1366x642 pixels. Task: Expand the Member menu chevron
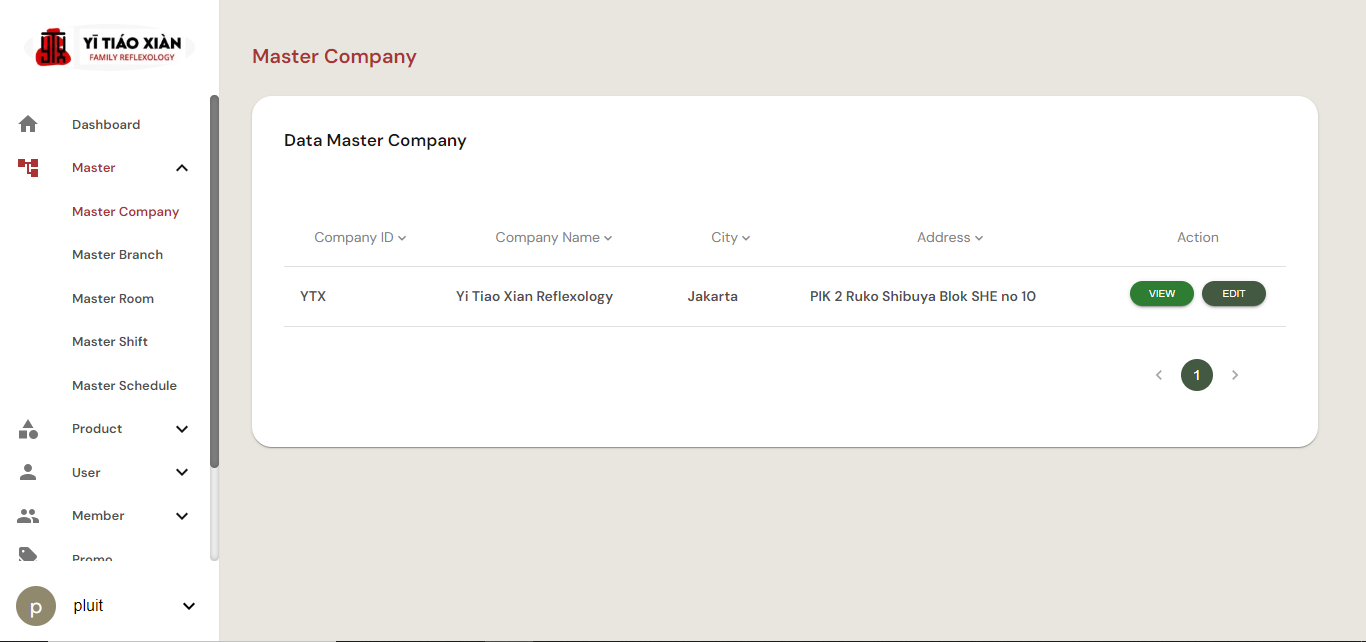pos(182,516)
